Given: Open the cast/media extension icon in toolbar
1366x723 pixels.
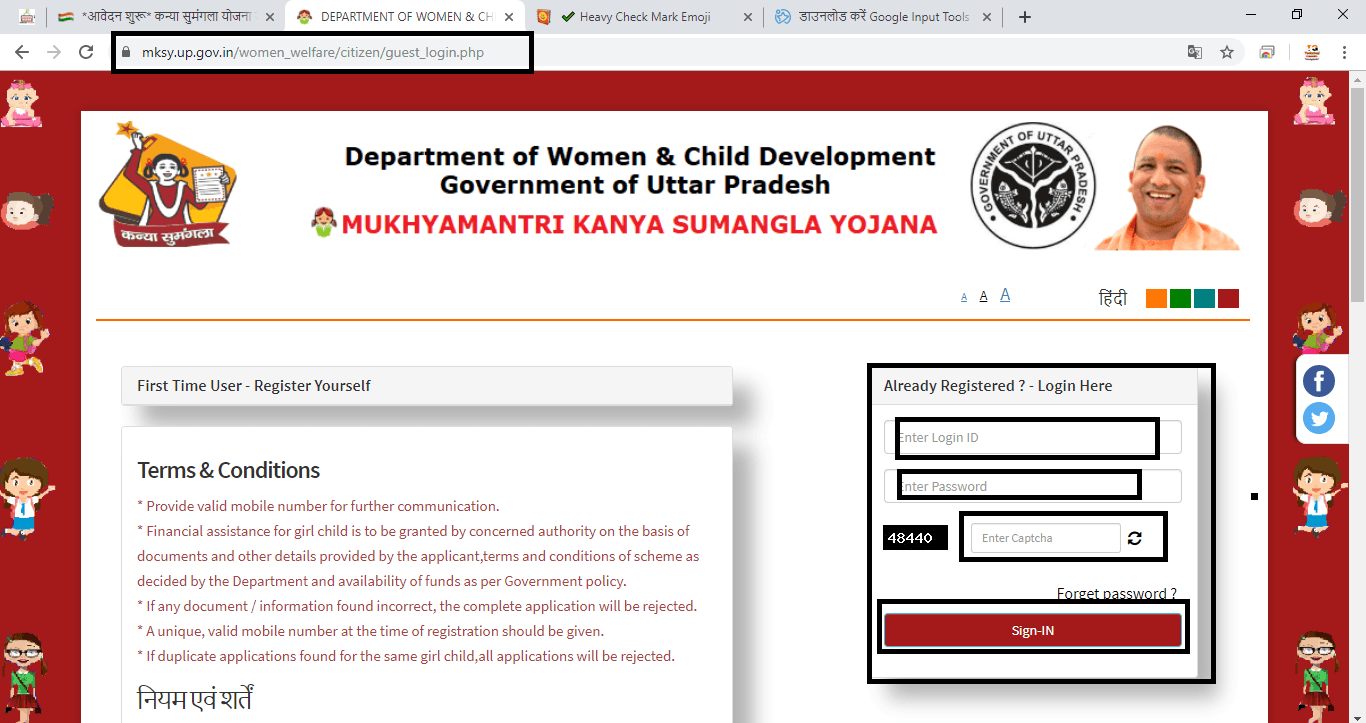Looking at the screenshot, I should [1267, 52].
